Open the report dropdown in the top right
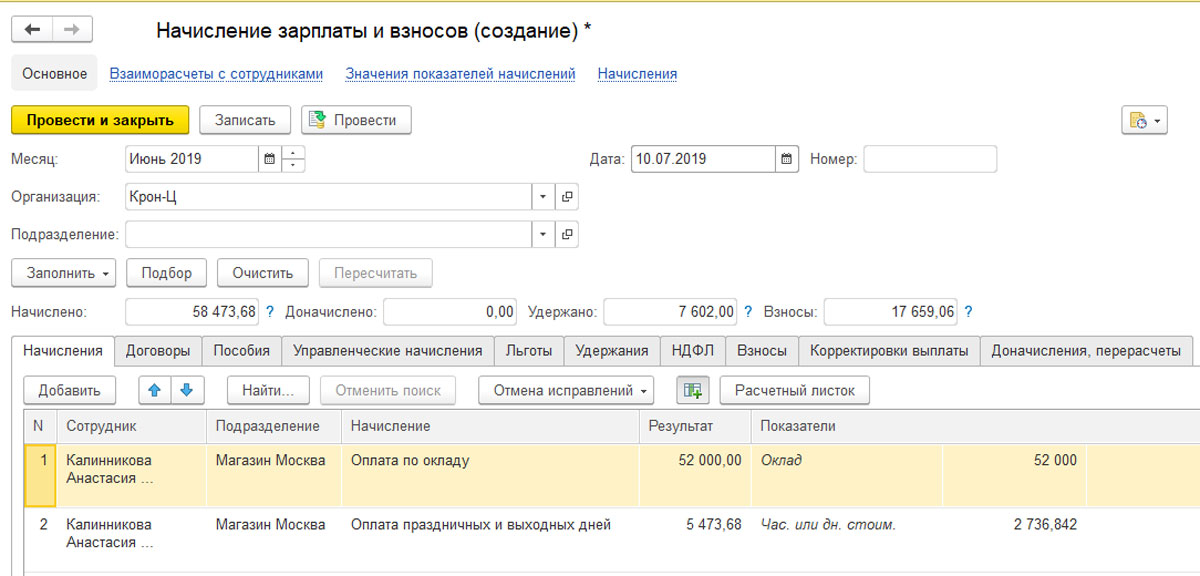 (x=1144, y=121)
